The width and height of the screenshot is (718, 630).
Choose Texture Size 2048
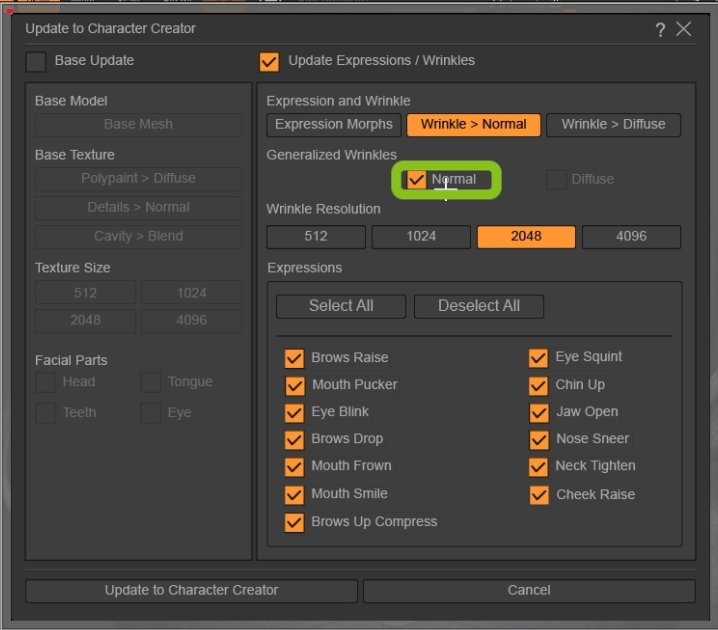[x=85, y=320]
